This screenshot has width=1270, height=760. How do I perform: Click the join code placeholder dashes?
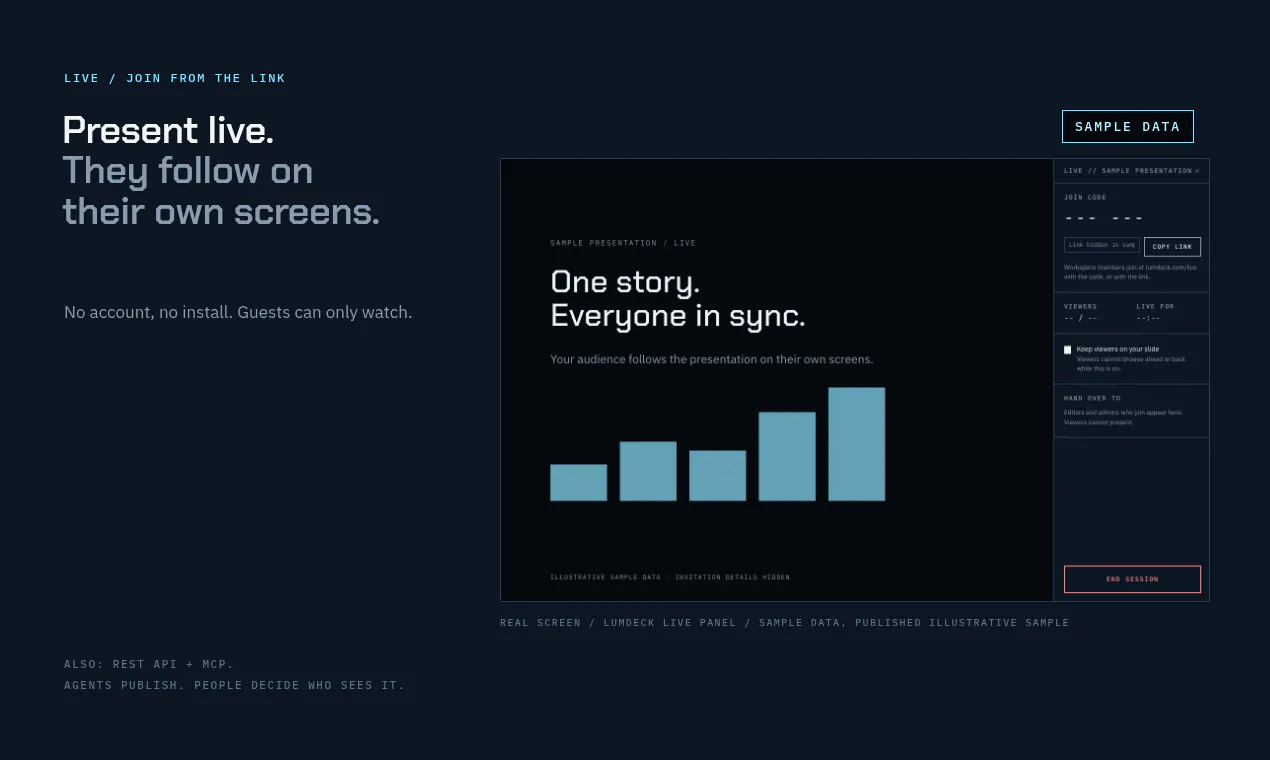(x=1104, y=218)
